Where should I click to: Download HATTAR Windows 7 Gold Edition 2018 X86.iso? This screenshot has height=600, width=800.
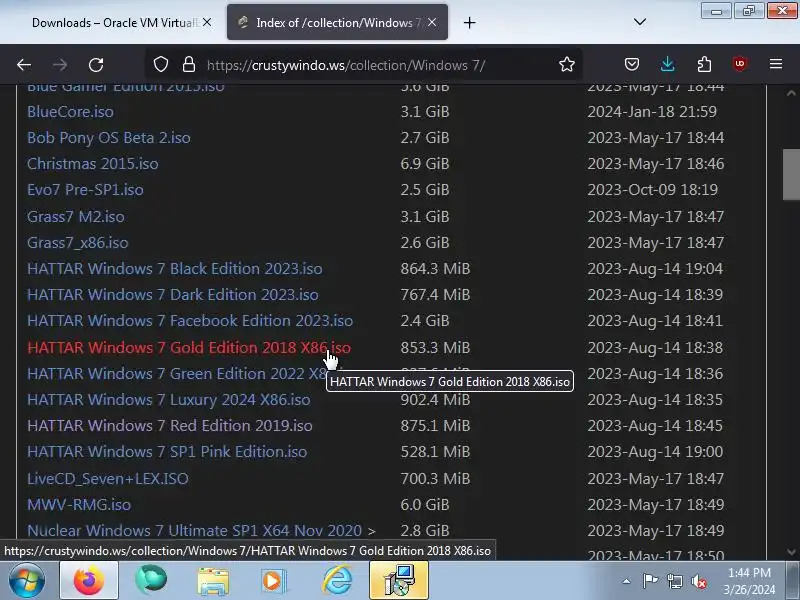189,348
